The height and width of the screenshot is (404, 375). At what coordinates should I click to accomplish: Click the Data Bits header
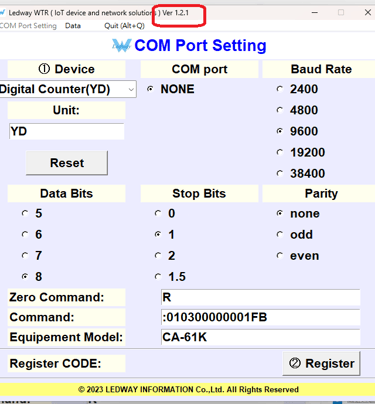[x=66, y=193]
